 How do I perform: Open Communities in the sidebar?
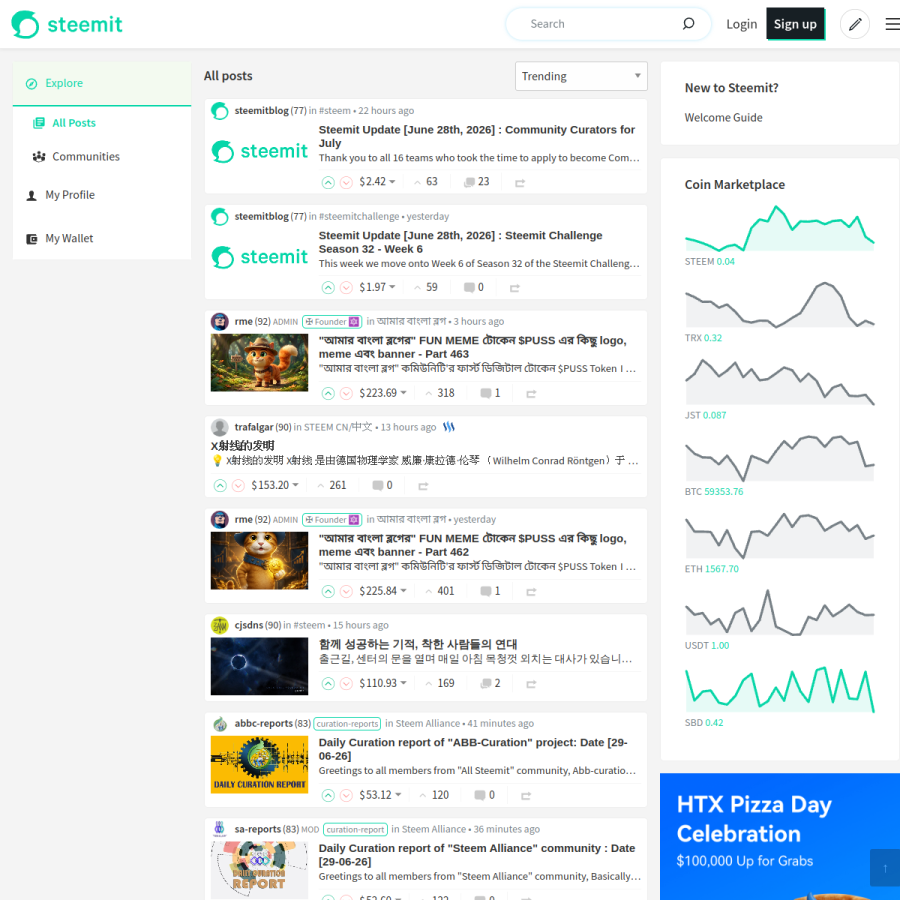(x=86, y=157)
